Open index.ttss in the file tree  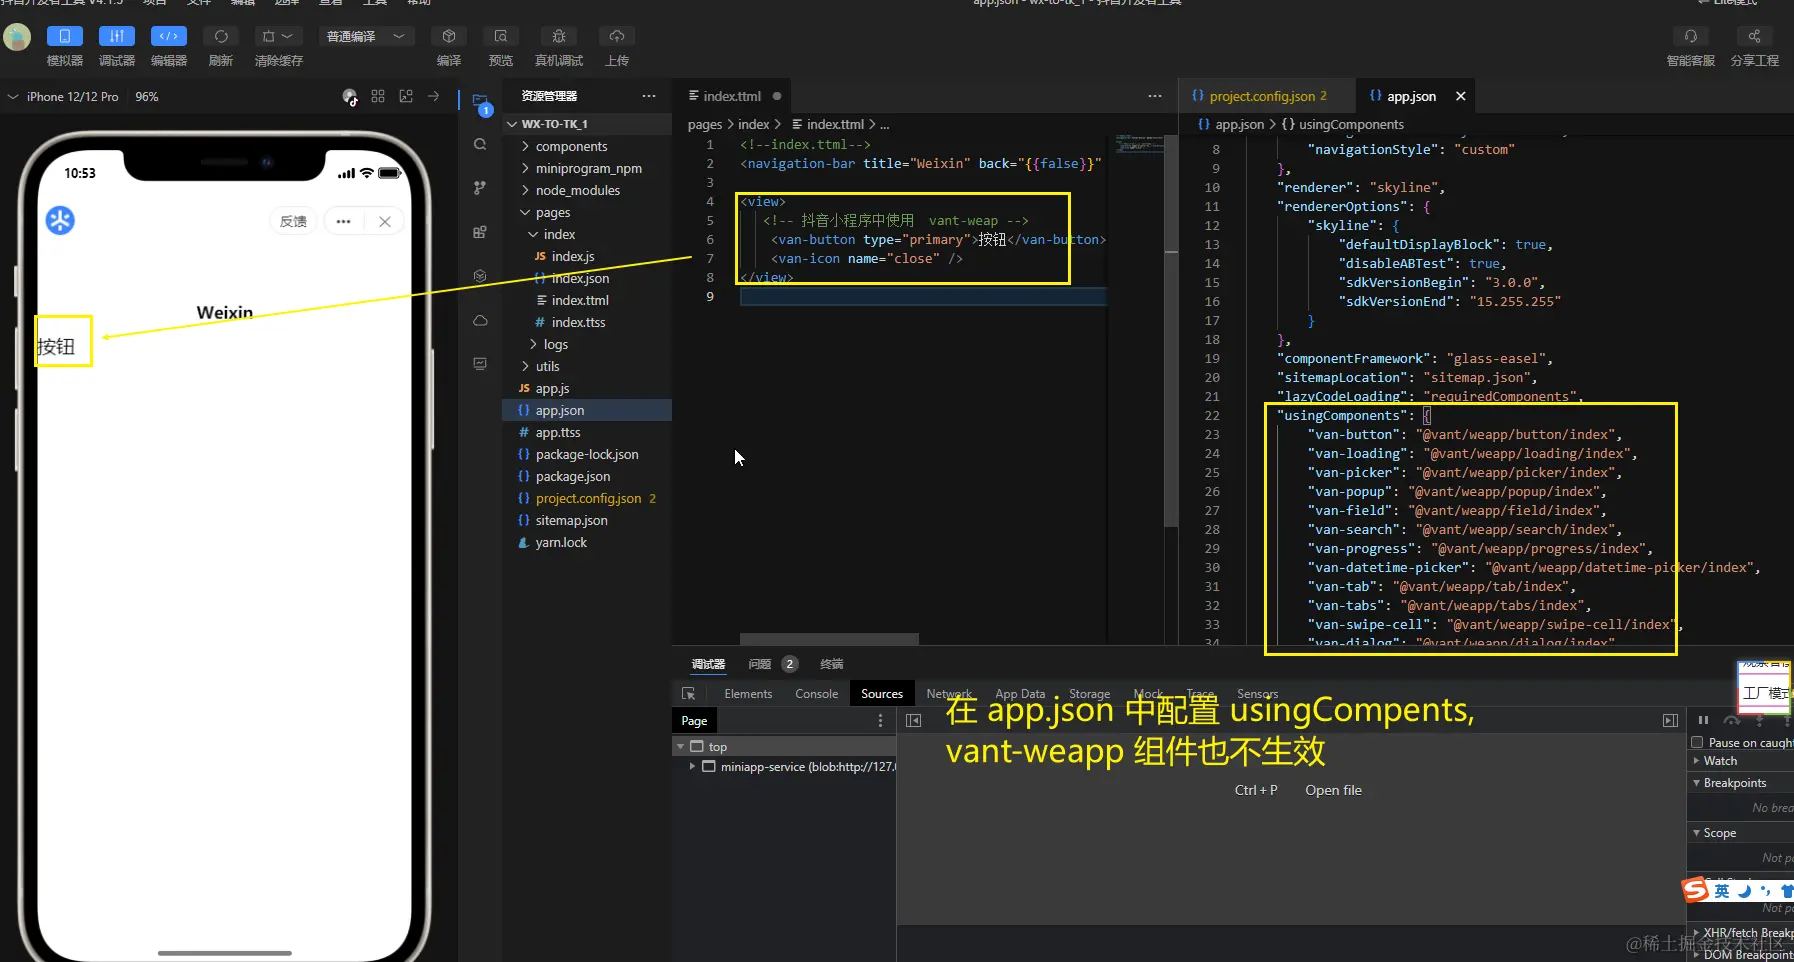[587, 322]
